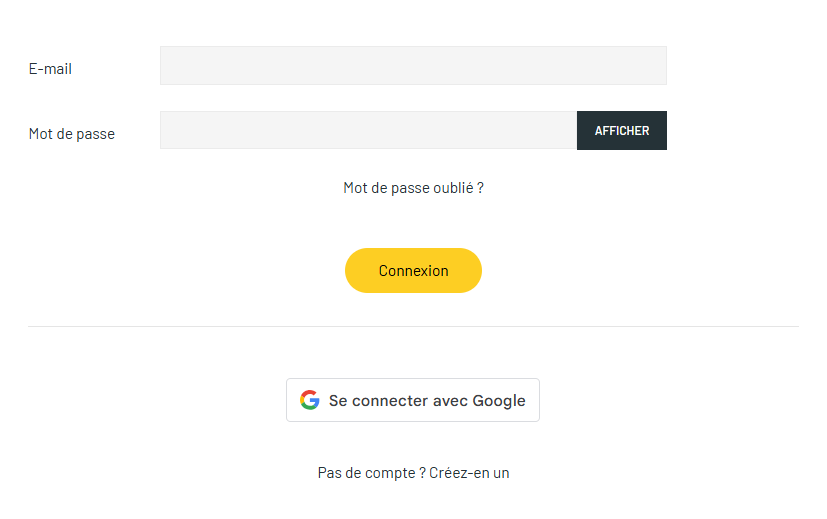
Task: Click the Google "G" logo icon
Action: coord(310,400)
